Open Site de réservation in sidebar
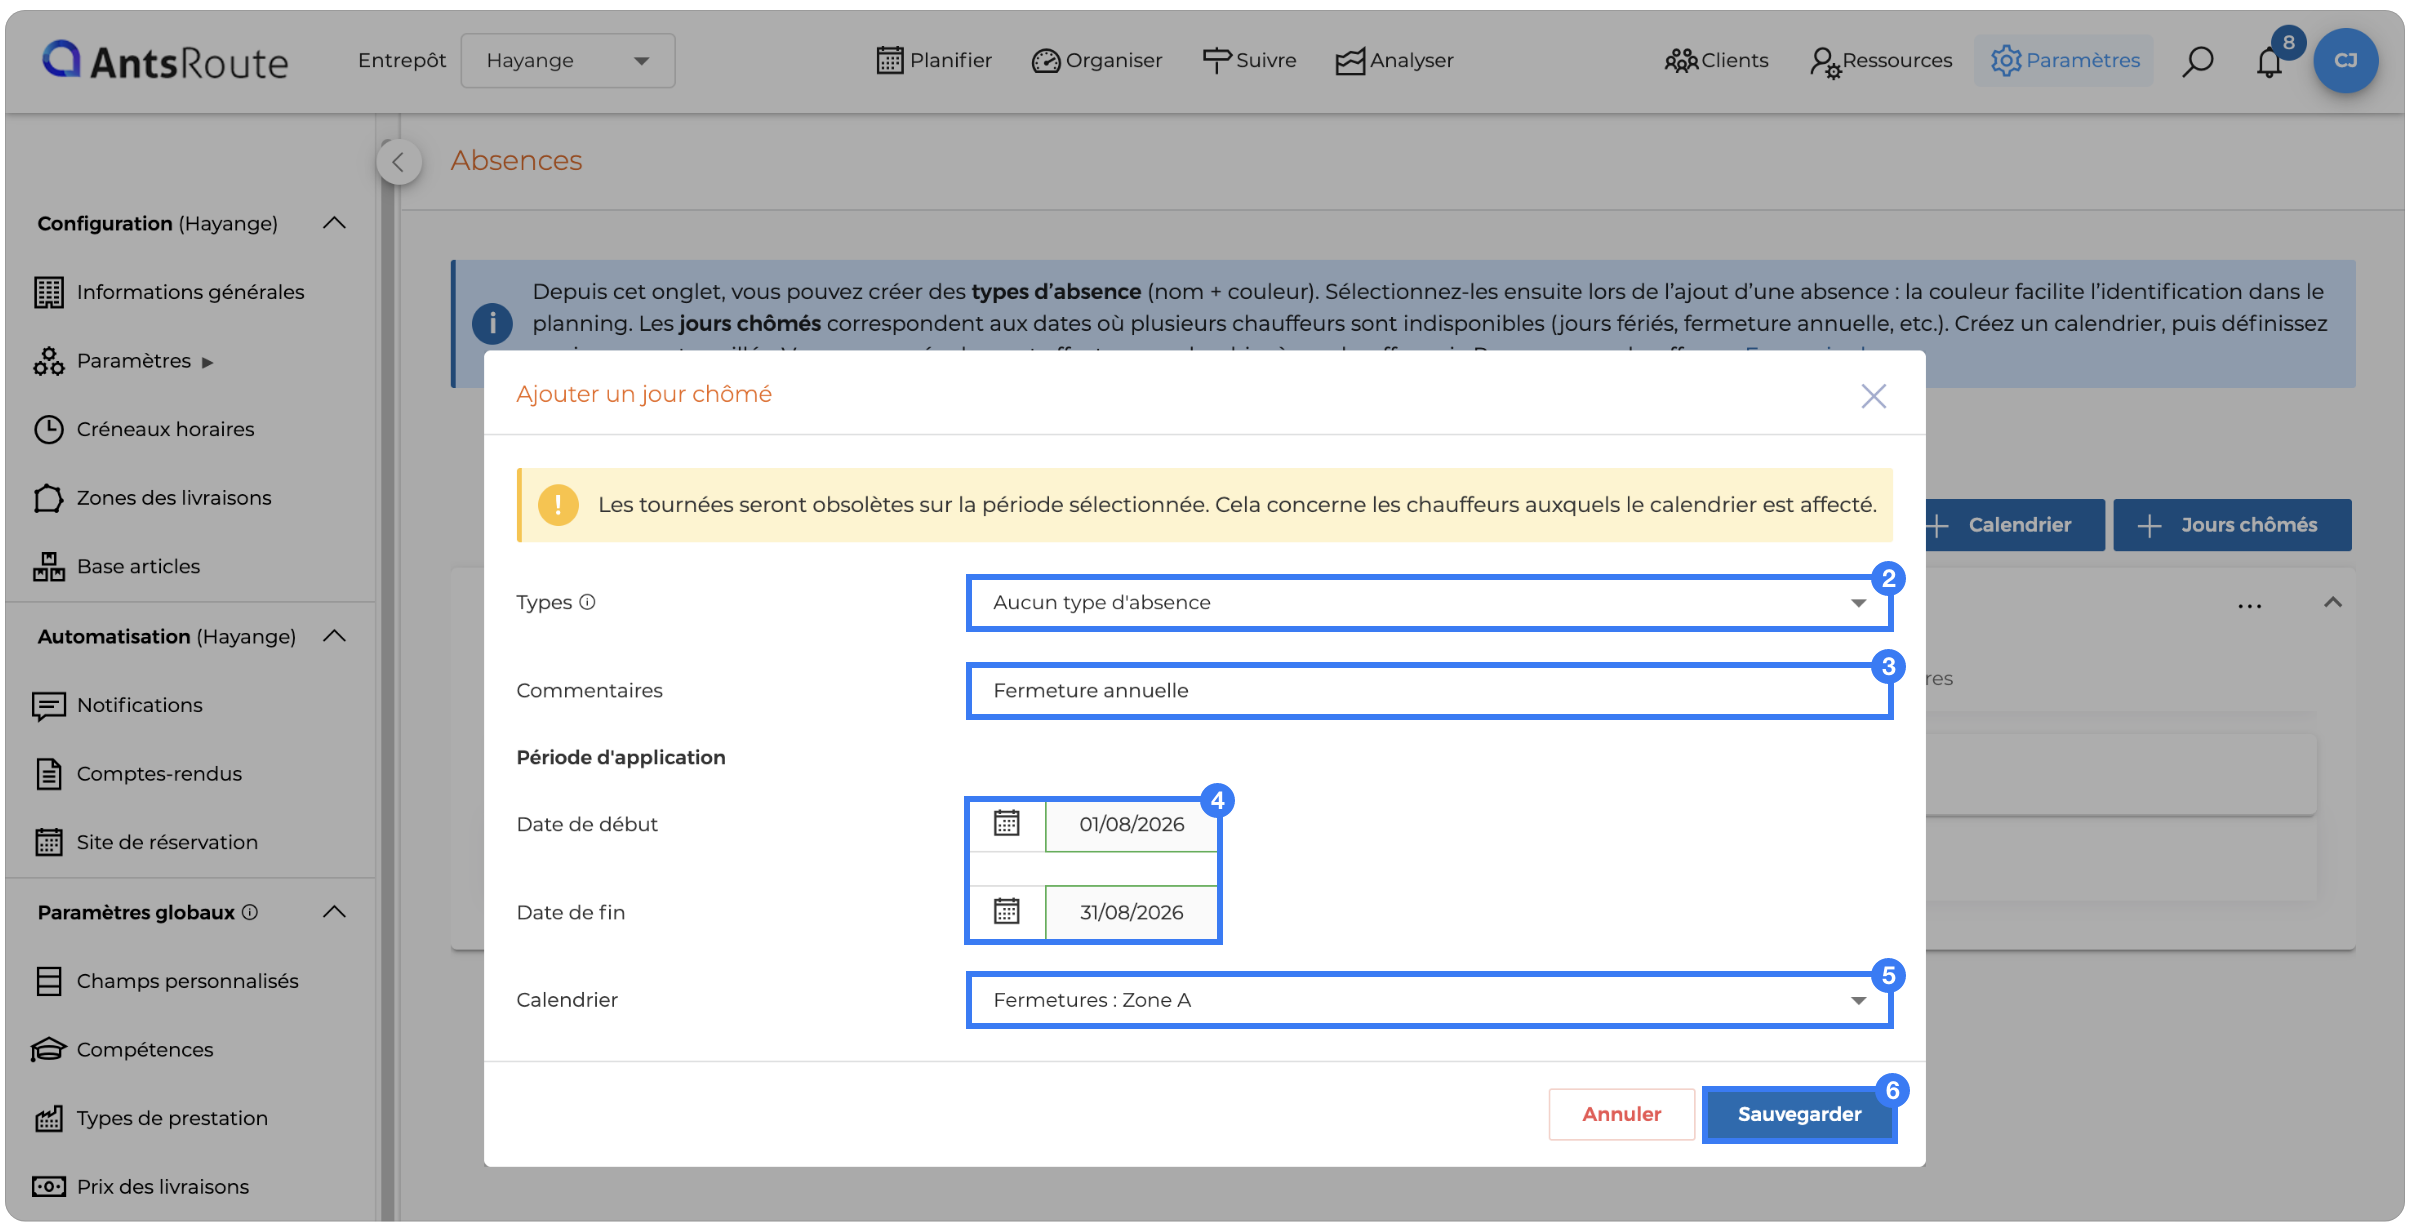Screen dimensions: 2410x1230 pos(146,842)
